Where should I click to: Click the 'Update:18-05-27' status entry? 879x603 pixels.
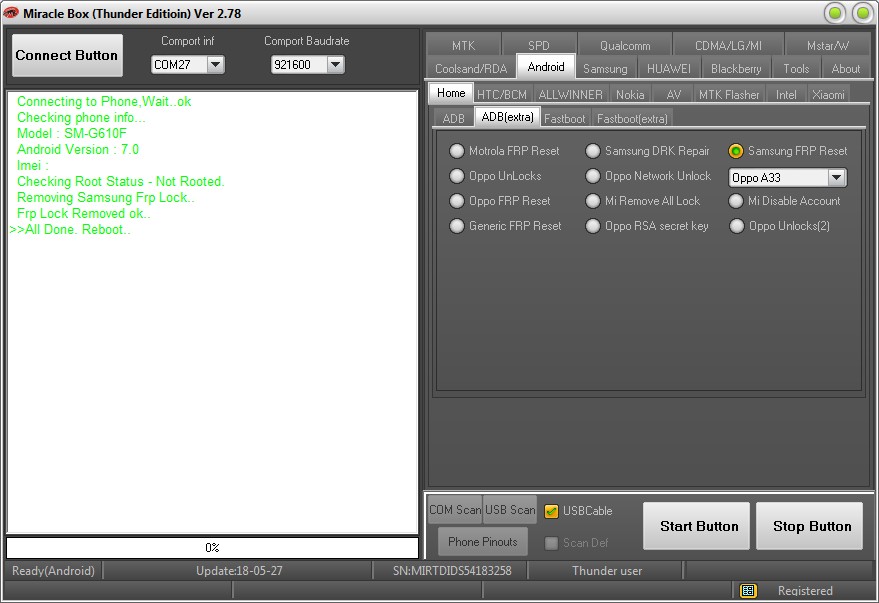tap(239, 570)
